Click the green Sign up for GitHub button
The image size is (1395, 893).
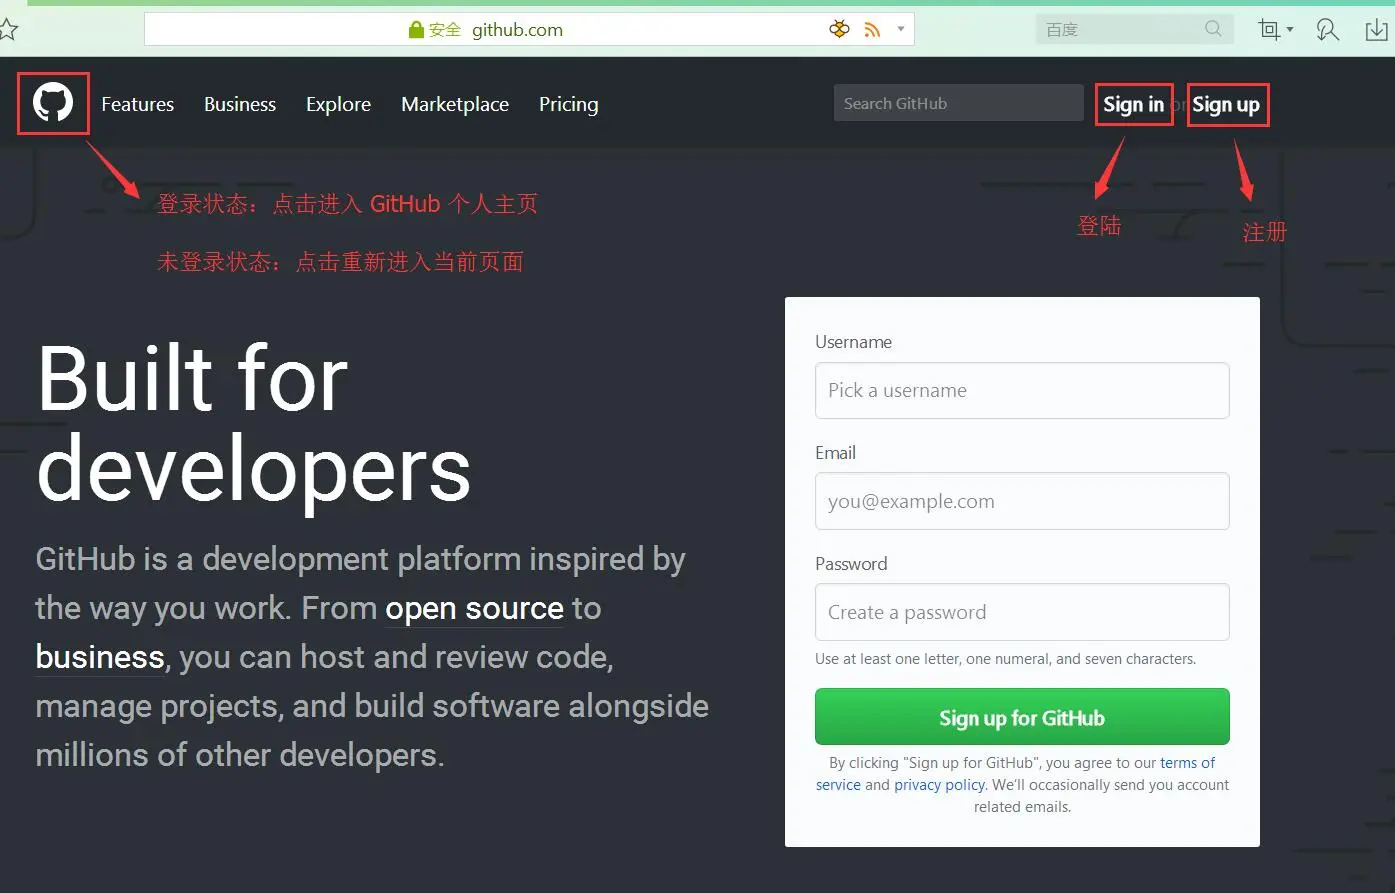(x=1022, y=717)
